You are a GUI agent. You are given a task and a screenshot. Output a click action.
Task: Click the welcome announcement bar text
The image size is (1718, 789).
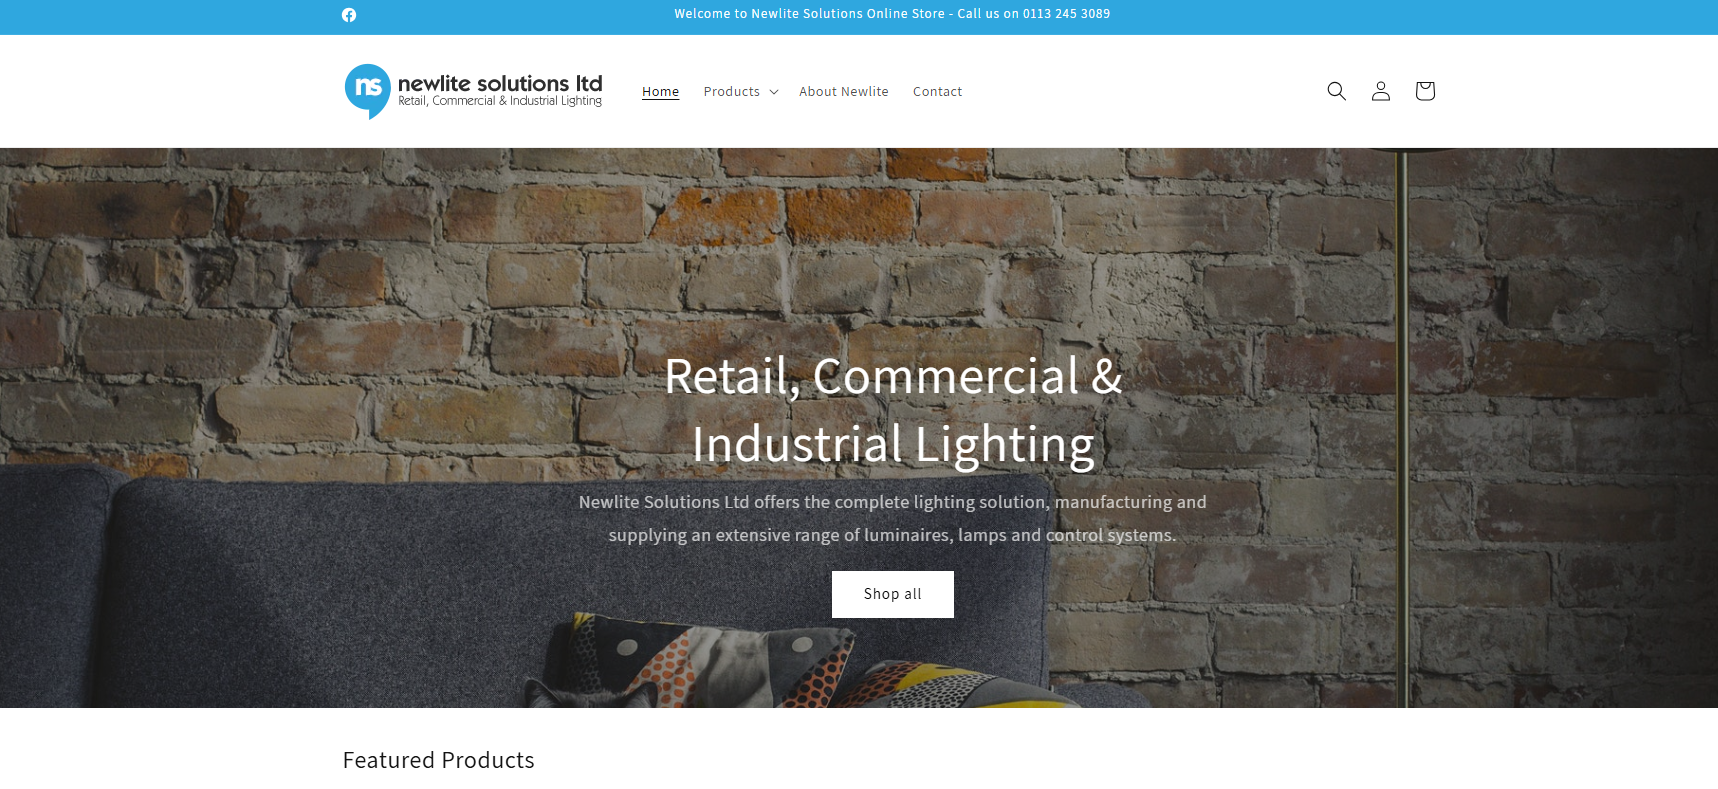(892, 14)
